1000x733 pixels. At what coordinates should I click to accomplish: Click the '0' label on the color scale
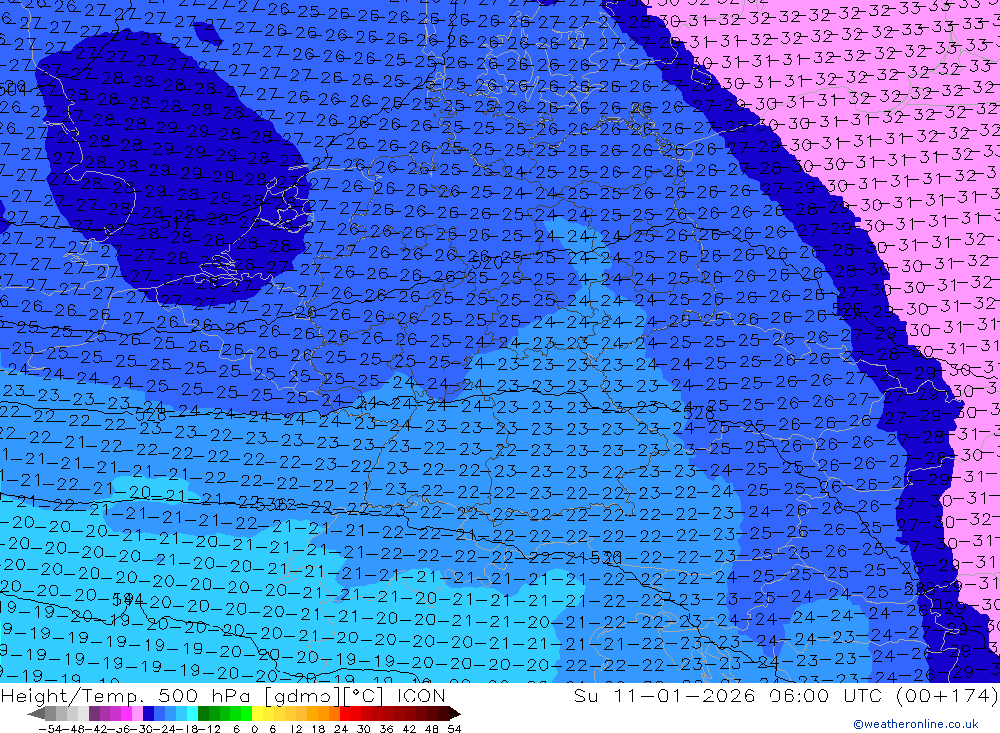coord(254,729)
